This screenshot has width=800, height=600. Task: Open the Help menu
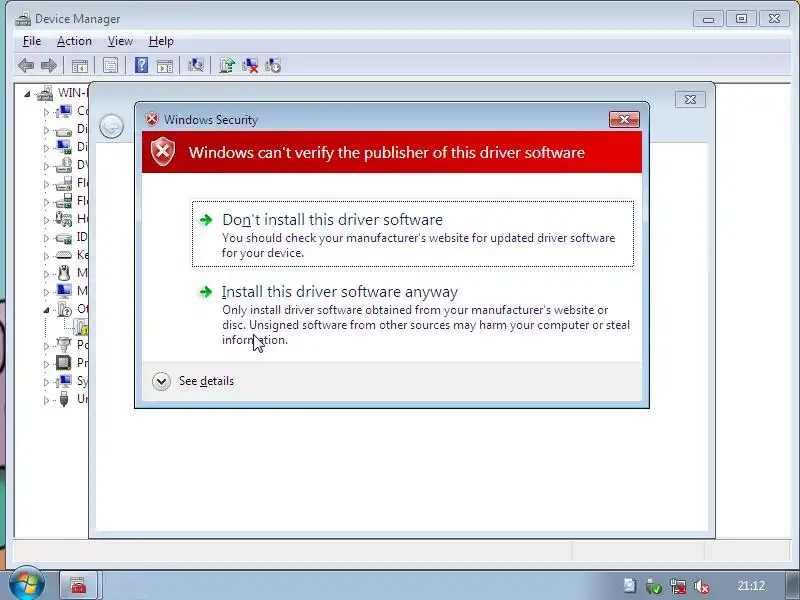[161, 41]
